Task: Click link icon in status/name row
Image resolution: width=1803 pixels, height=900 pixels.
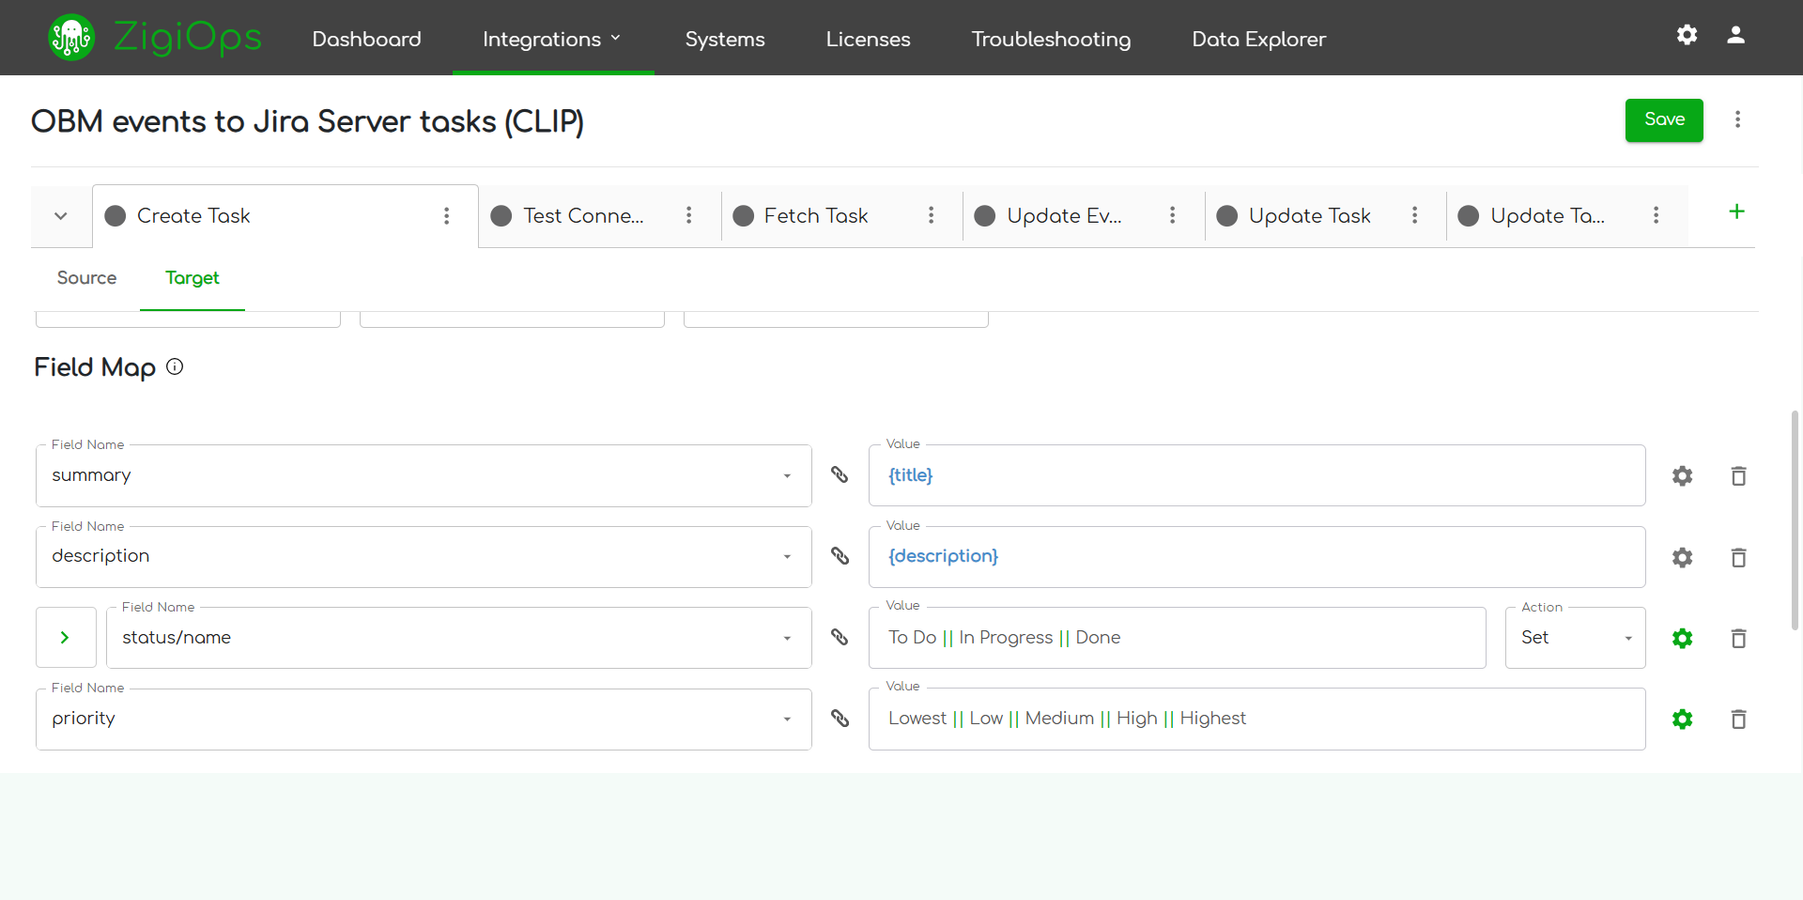Action: [x=840, y=637]
